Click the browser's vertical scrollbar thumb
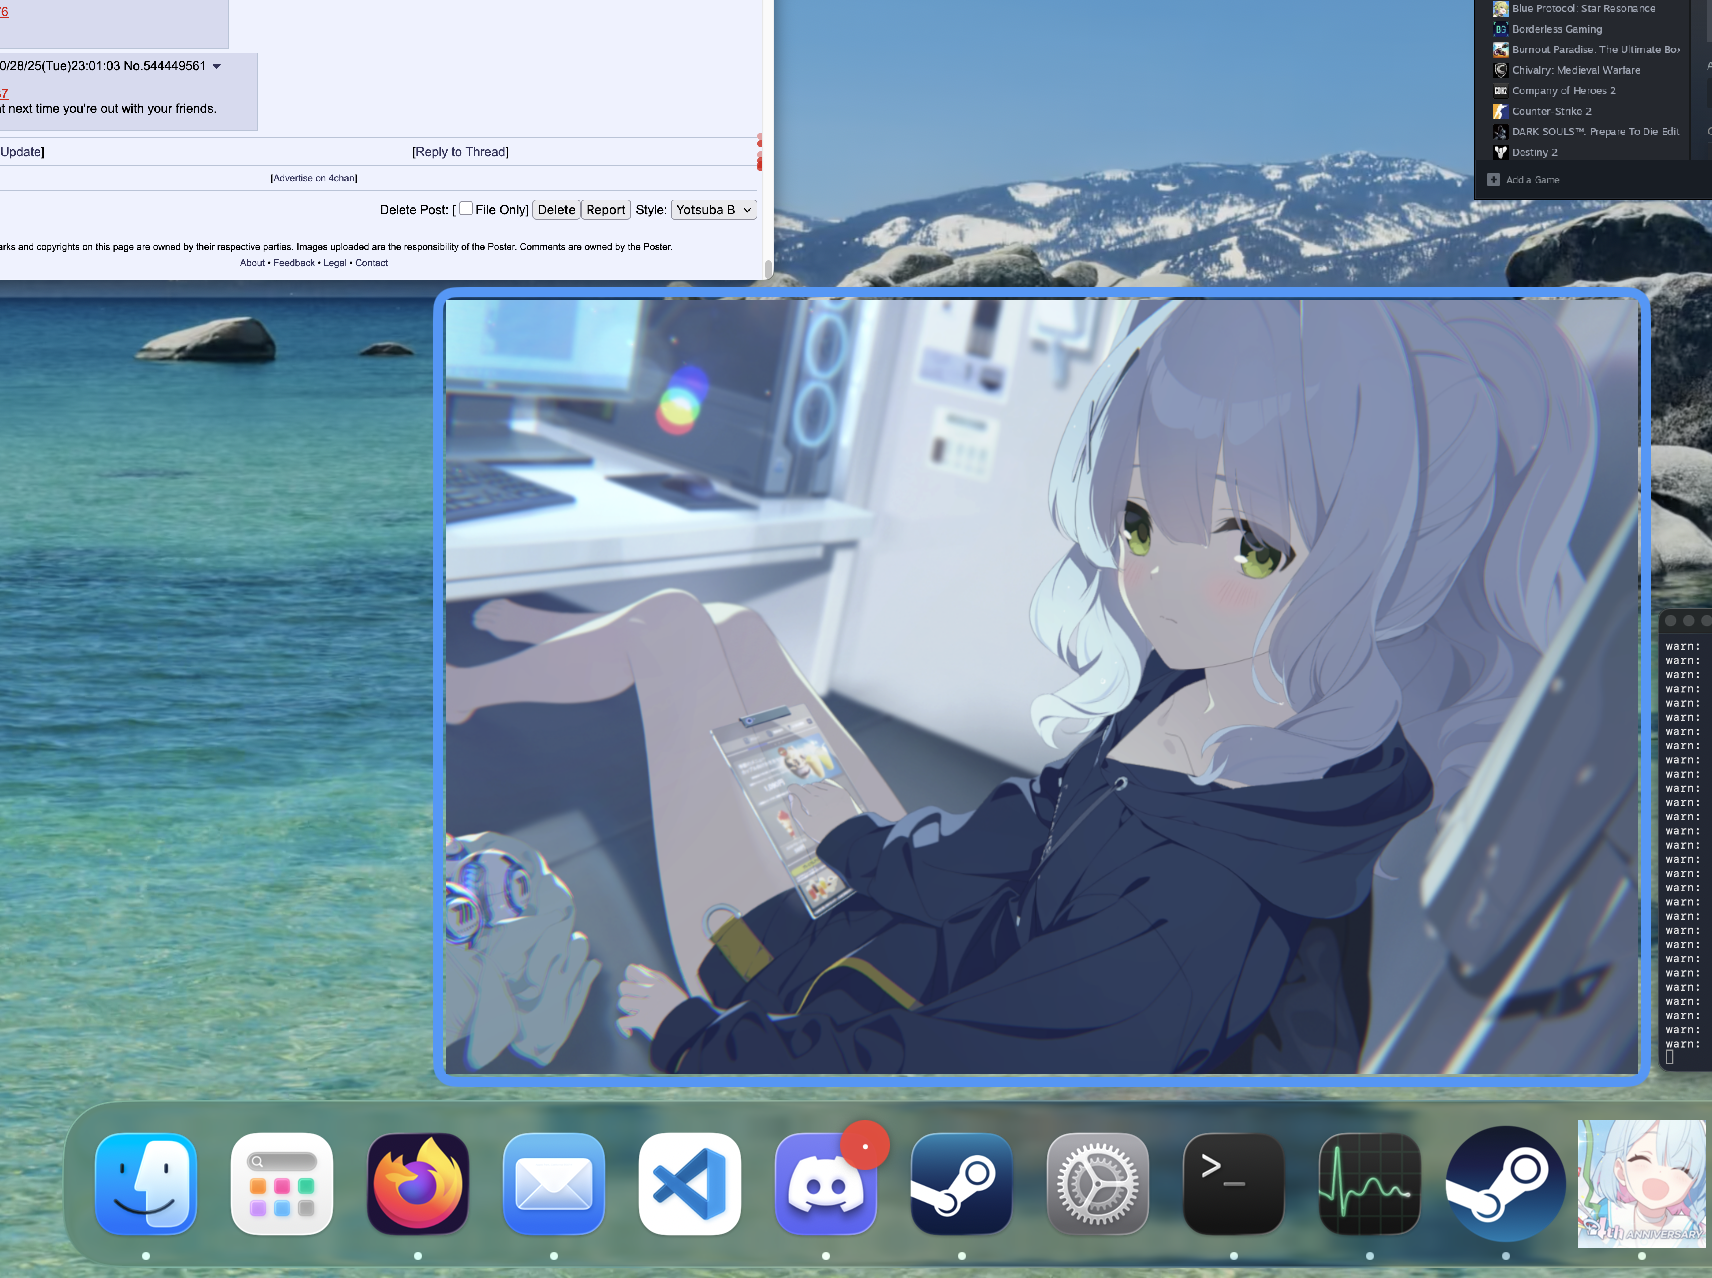The height and width of the screenshot is (1278, 1712). click(768, 269)
